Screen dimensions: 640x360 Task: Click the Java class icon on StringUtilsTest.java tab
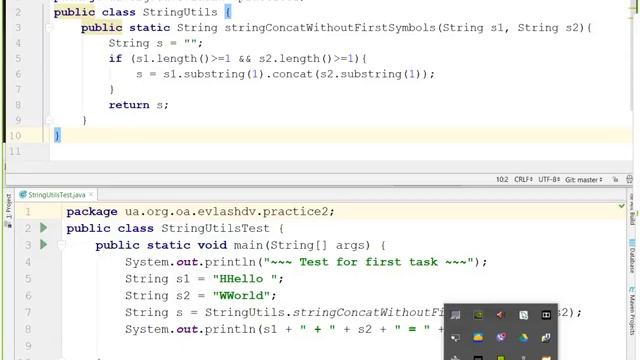coord(23,195)
